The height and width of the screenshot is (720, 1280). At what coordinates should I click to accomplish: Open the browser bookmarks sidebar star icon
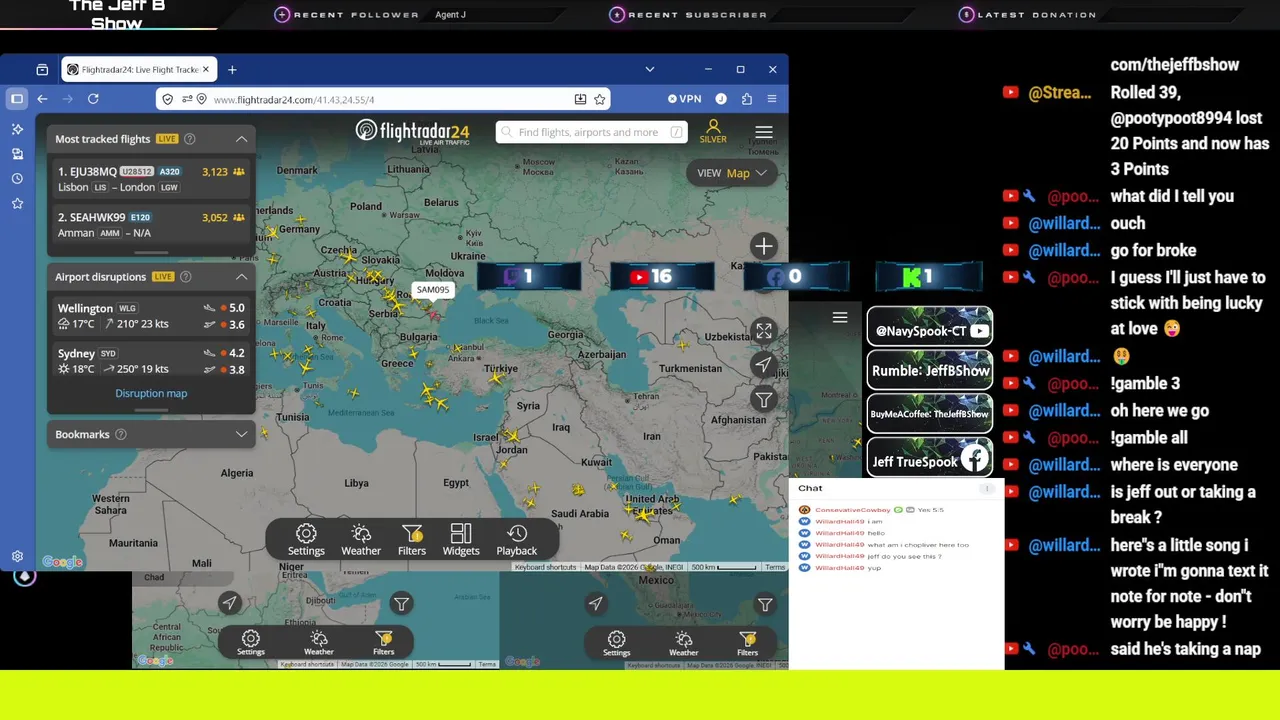(17, 204)
